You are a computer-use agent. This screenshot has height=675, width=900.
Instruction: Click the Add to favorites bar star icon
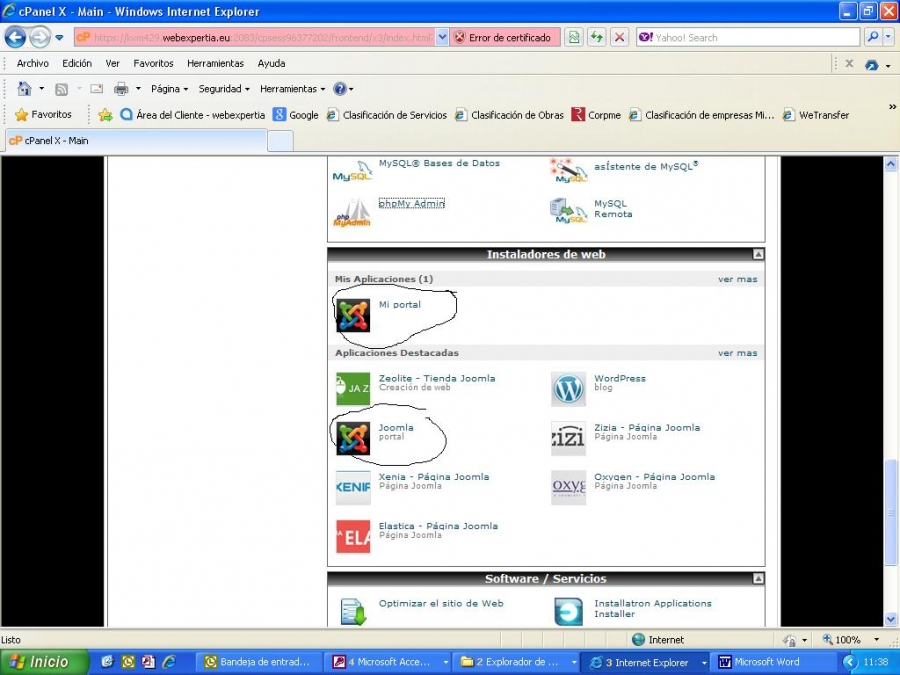point(105,115)
